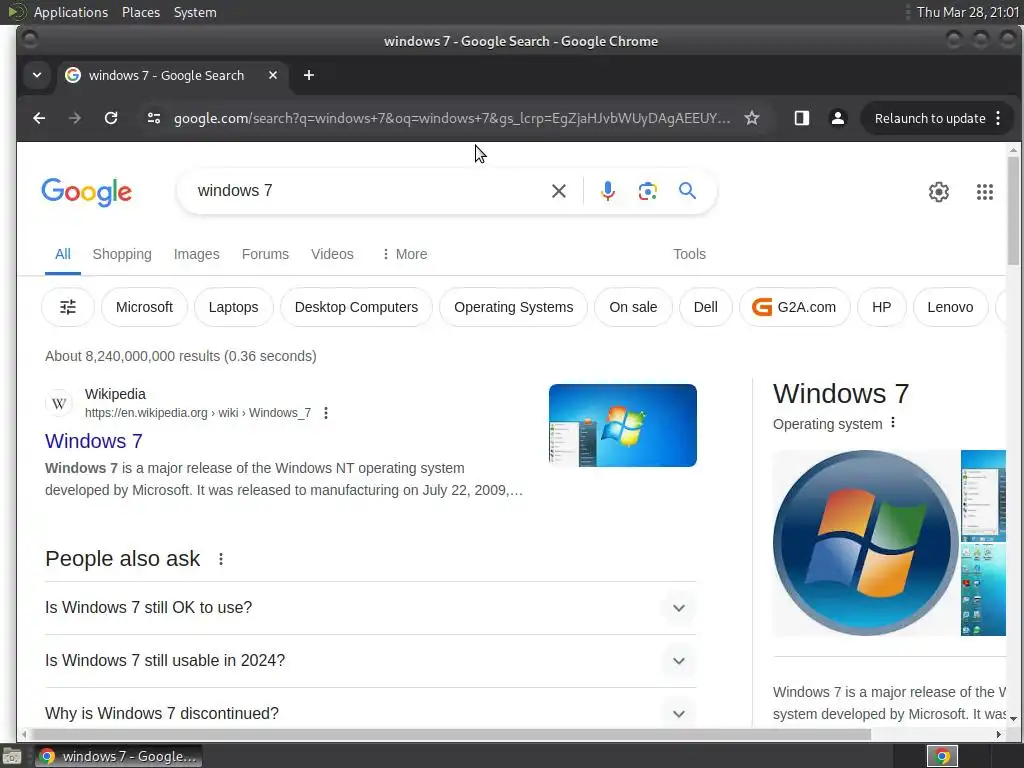Click the magnifying glass search button

[x=687, y=191]
